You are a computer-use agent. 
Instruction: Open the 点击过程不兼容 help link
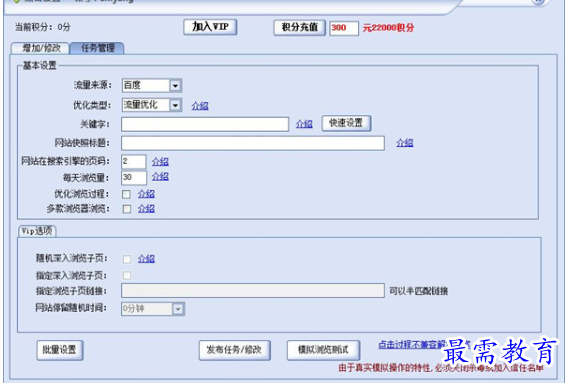point(413,345)
